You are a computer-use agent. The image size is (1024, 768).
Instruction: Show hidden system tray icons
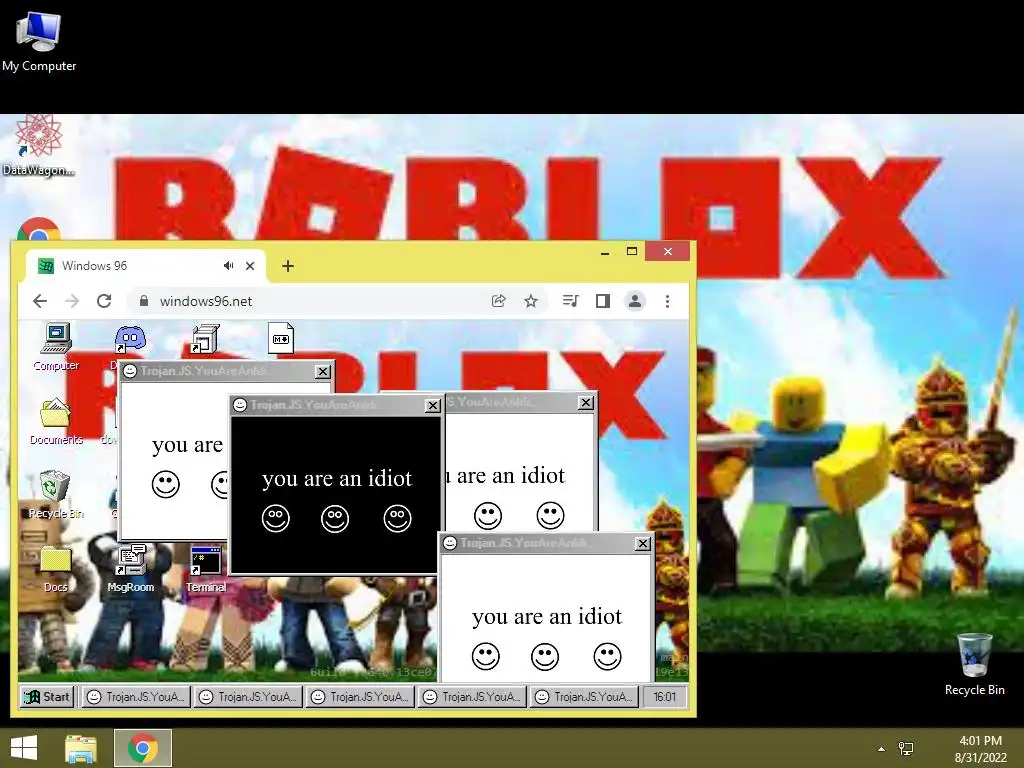click(x=881, y=749)
